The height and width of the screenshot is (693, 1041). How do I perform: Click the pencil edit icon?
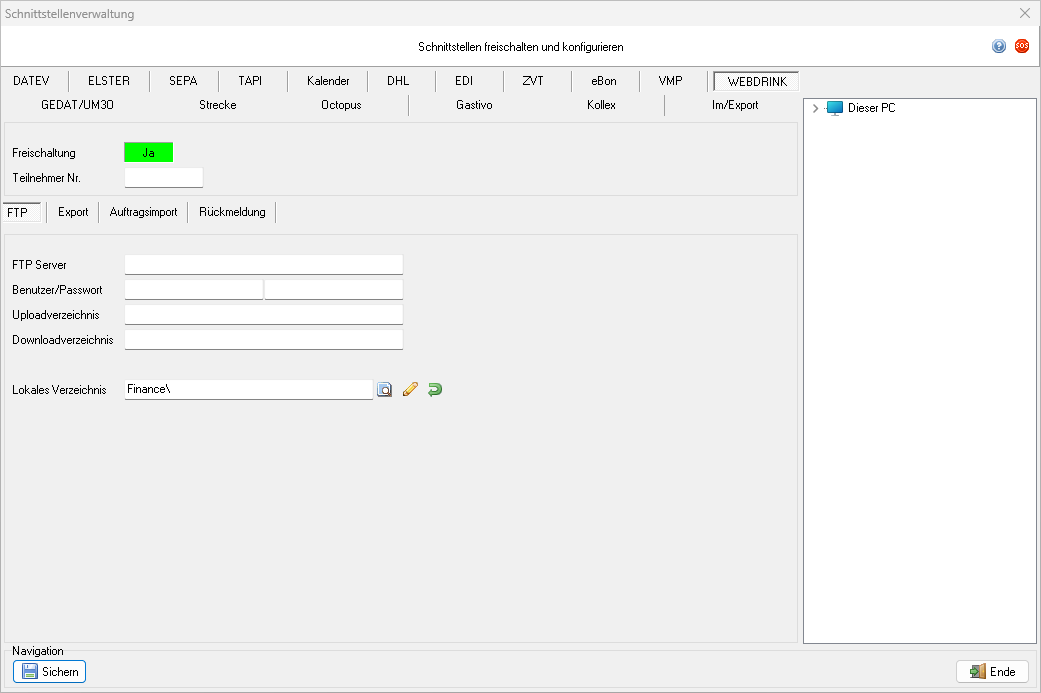point(409,390)
